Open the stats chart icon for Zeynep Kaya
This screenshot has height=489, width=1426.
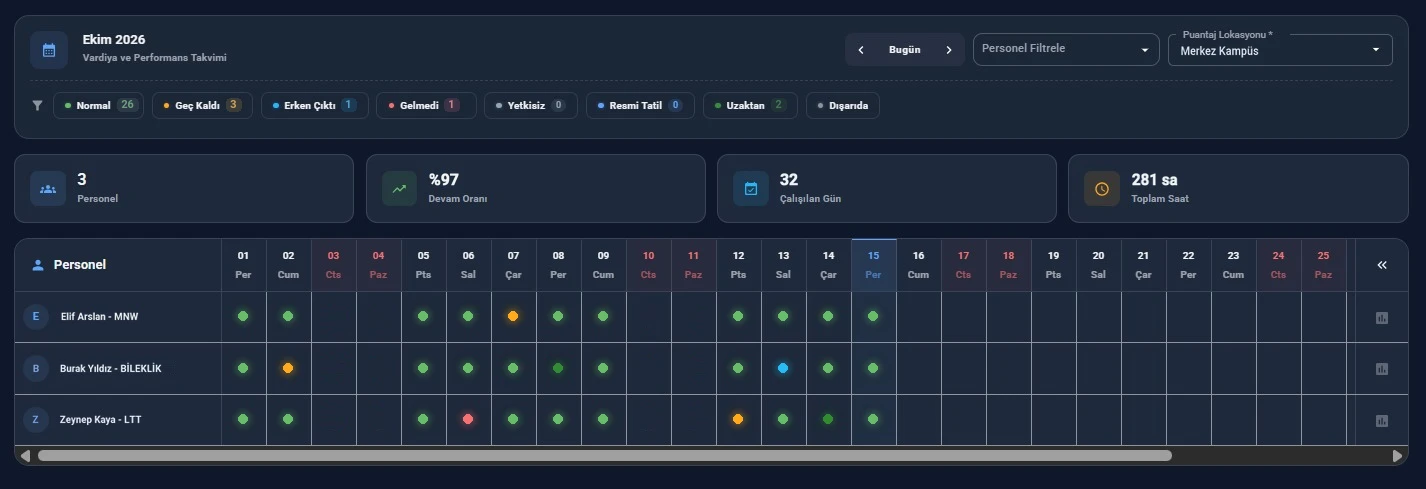[x=1382, y=421]
